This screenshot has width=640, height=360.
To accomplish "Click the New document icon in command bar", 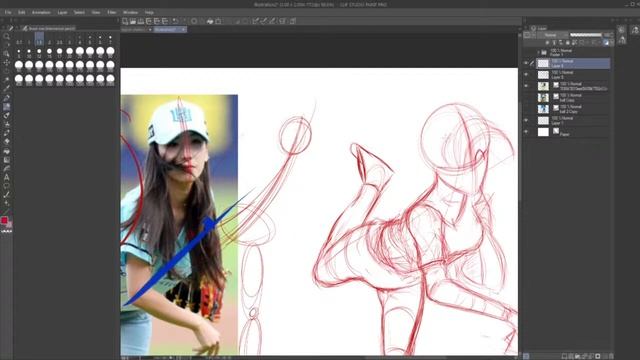I will click(125, 21).
